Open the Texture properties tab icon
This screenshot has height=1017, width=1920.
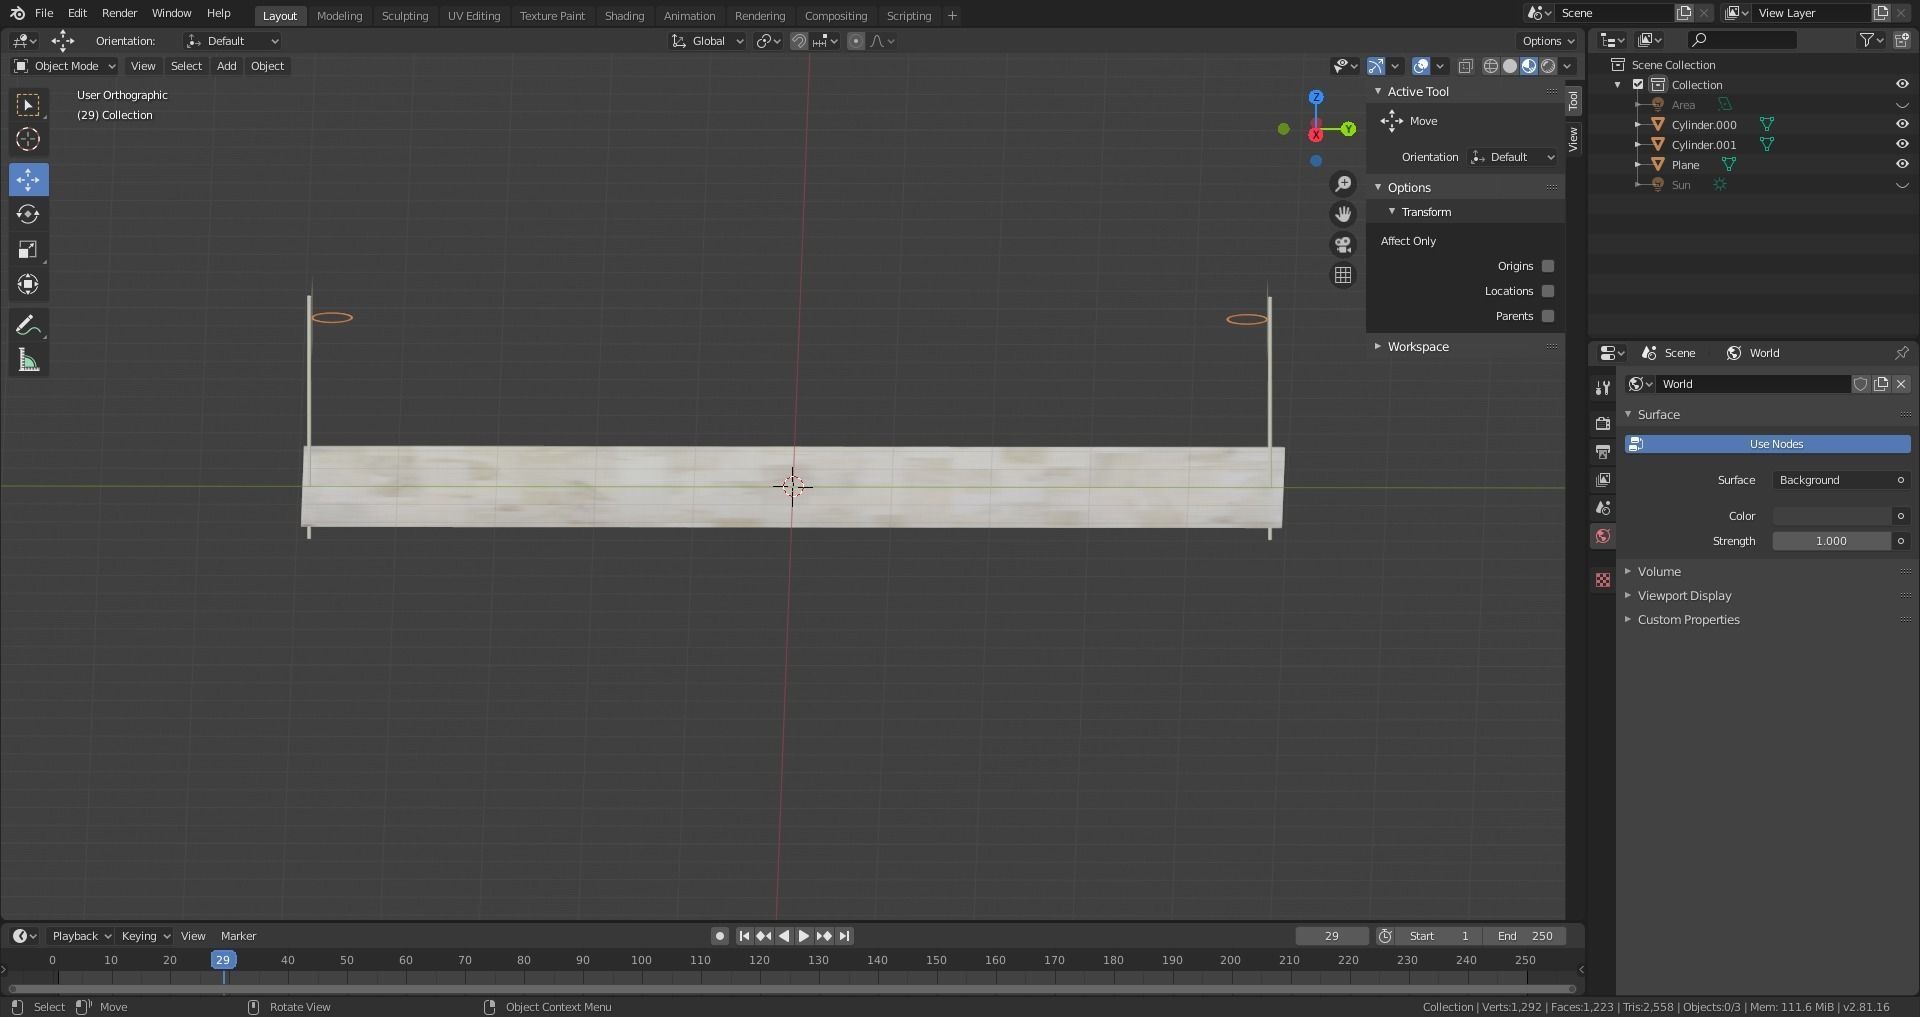1603,580
